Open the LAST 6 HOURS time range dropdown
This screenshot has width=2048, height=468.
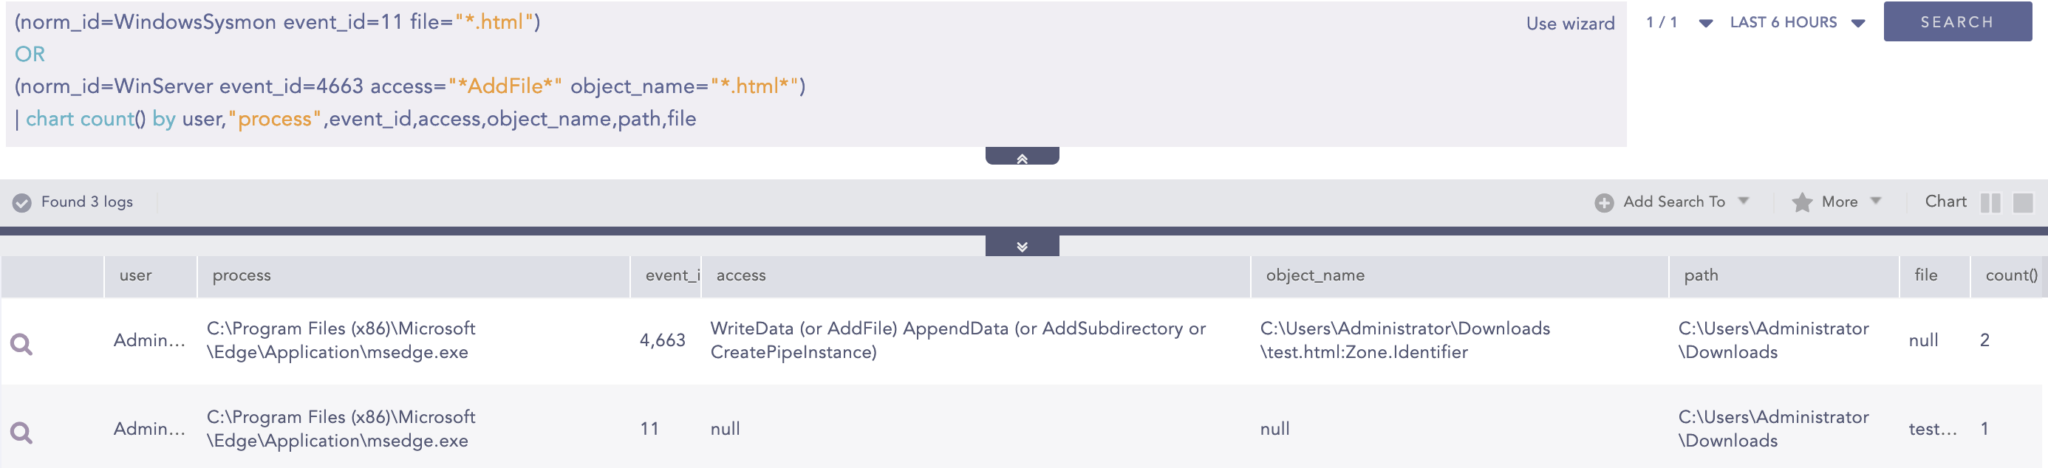coord(1797,22)
